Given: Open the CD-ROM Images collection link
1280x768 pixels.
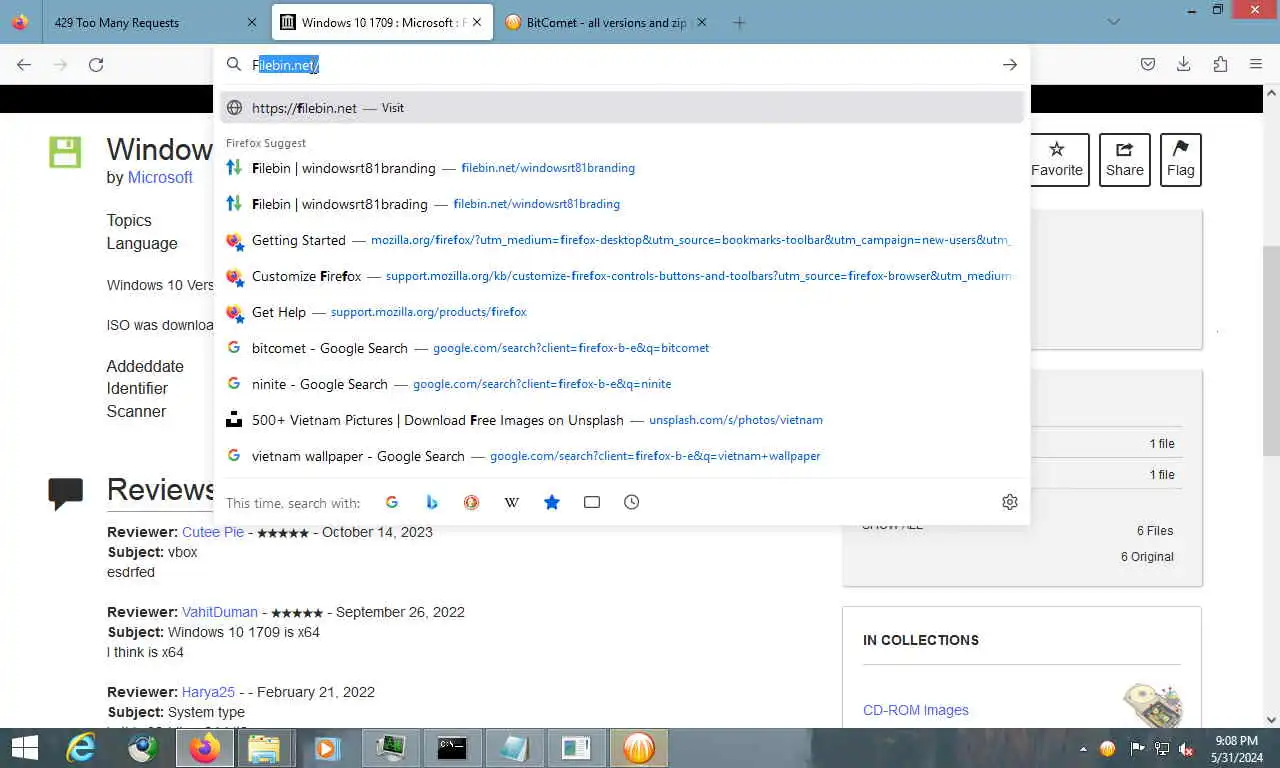Looking at the screenshot, I should tap(916, 710).
